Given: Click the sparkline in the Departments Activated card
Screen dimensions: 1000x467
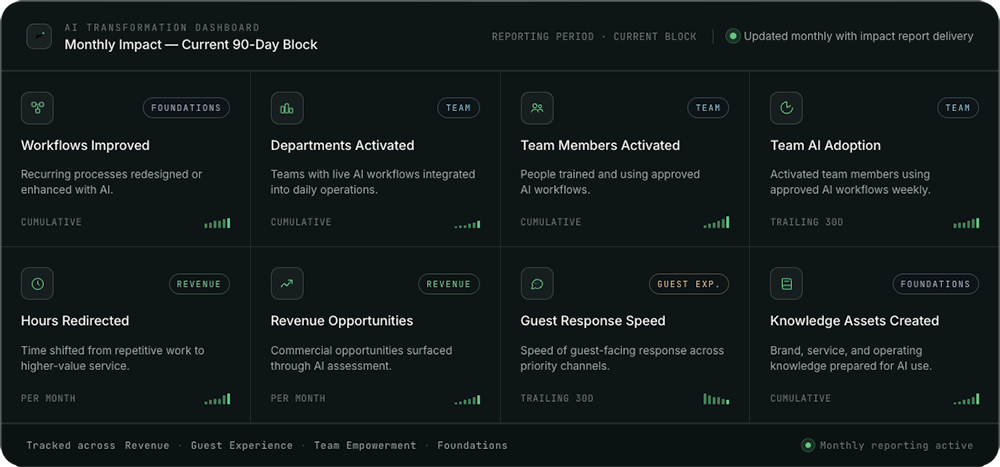Looking at the screenshot, I should [x=467, y=224].
